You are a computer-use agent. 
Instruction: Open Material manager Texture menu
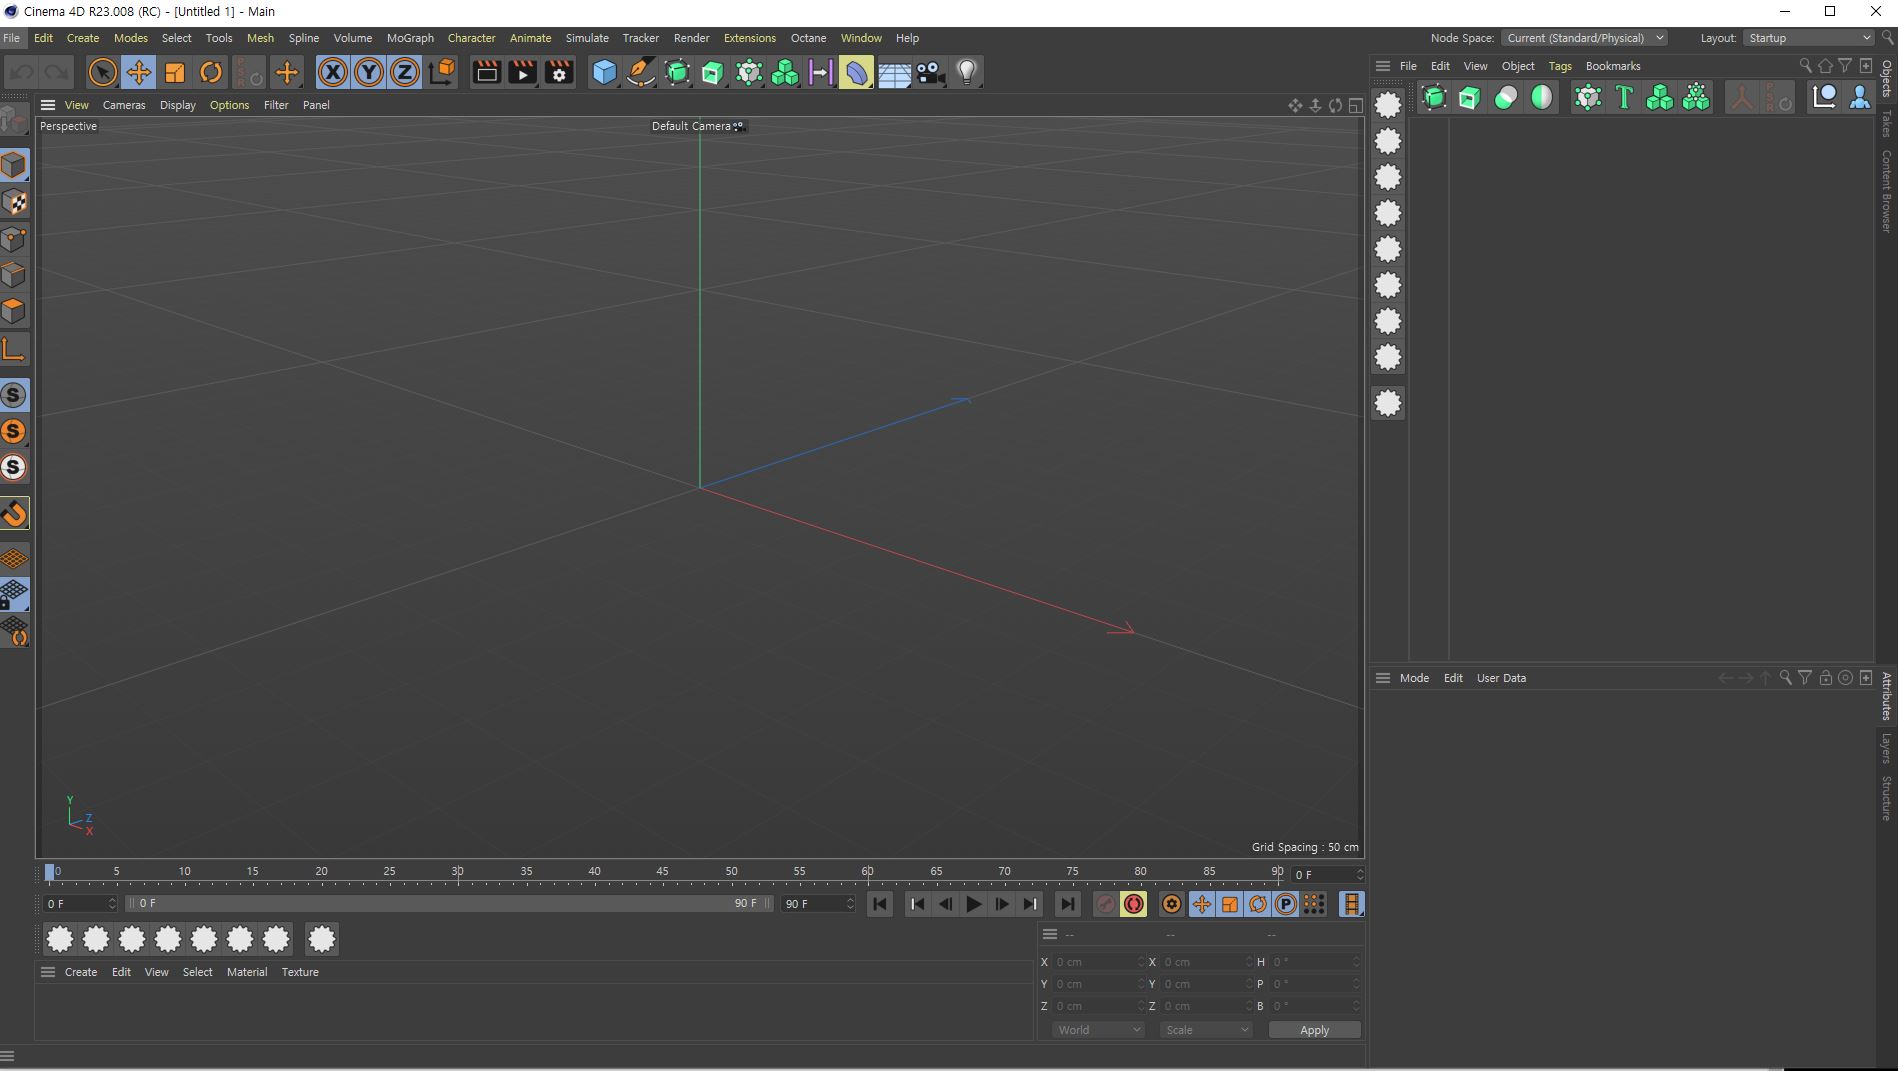300,972
